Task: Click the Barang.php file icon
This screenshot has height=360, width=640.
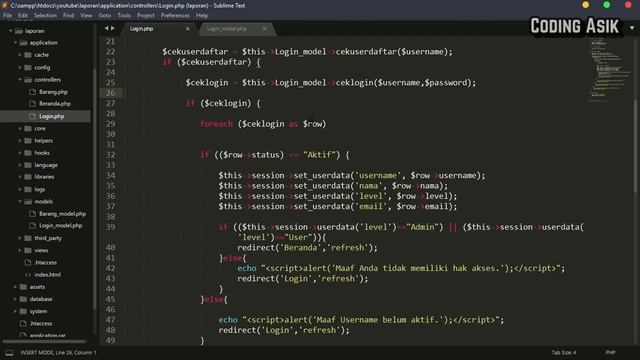Action: [33, 92]
